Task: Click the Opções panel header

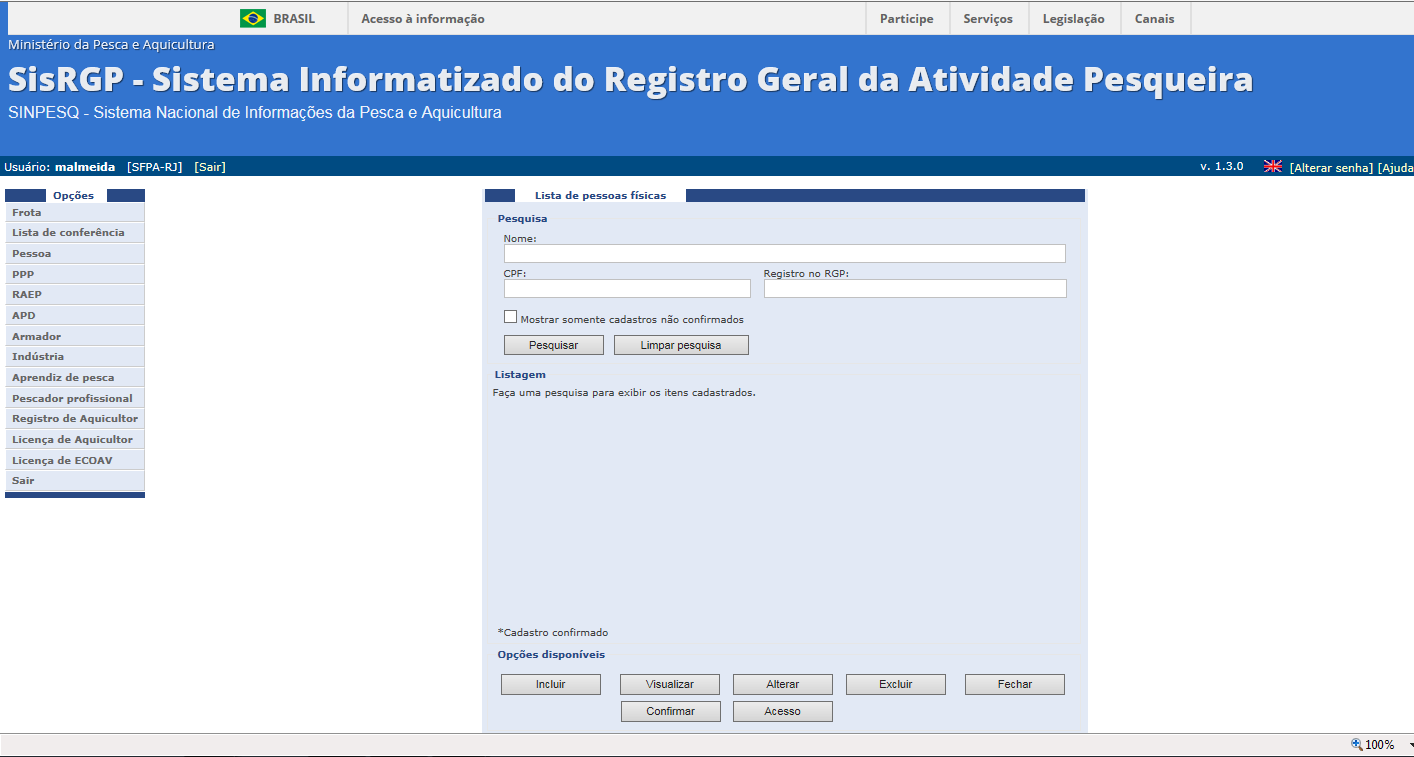Action: coord(74,196)
